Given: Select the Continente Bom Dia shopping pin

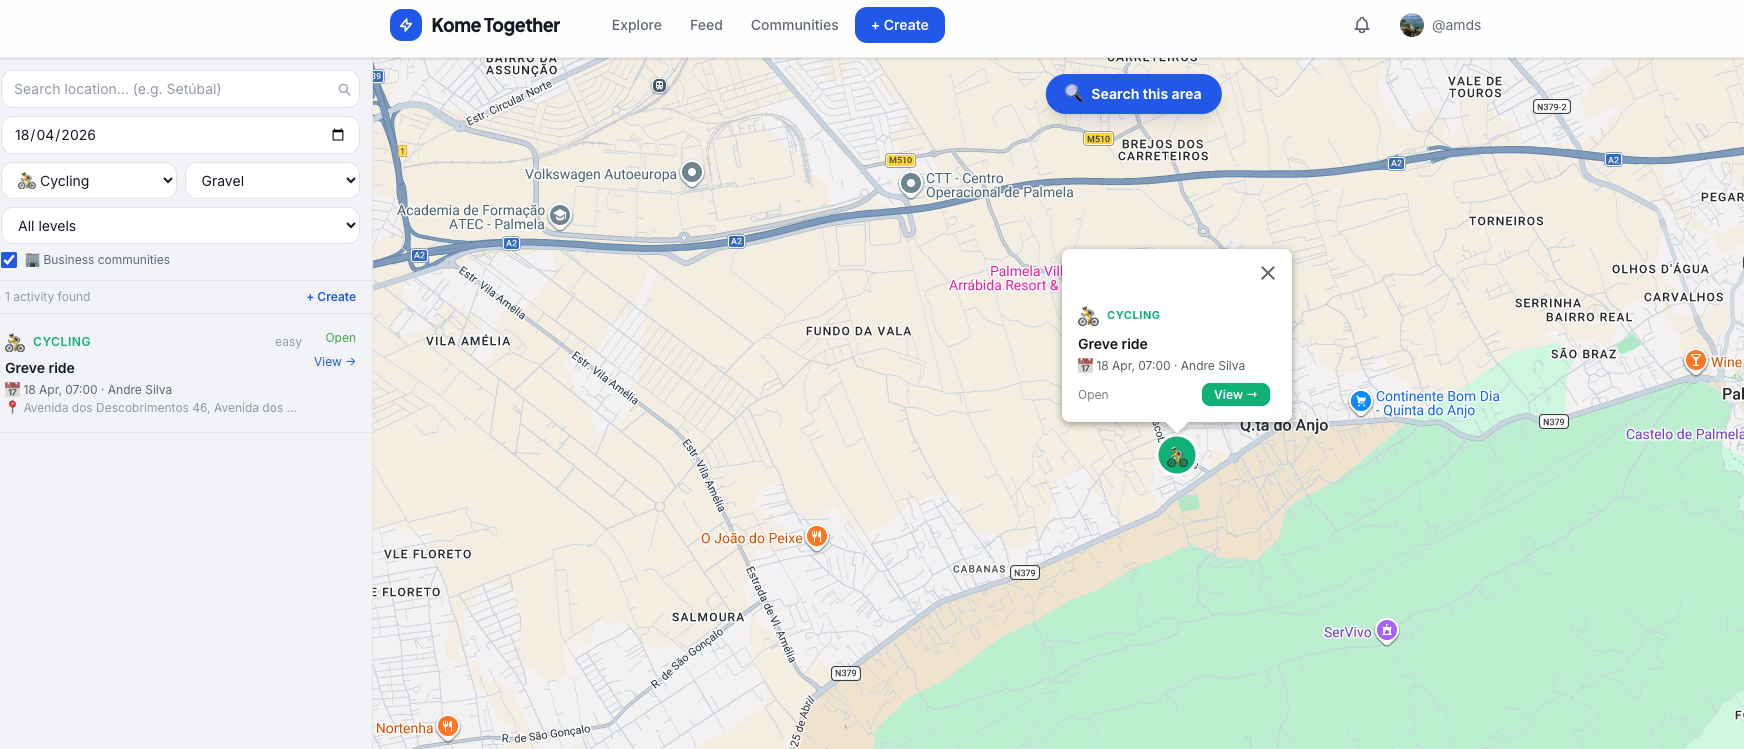Looking at the screenshot, I should [x=1360, y=402].
